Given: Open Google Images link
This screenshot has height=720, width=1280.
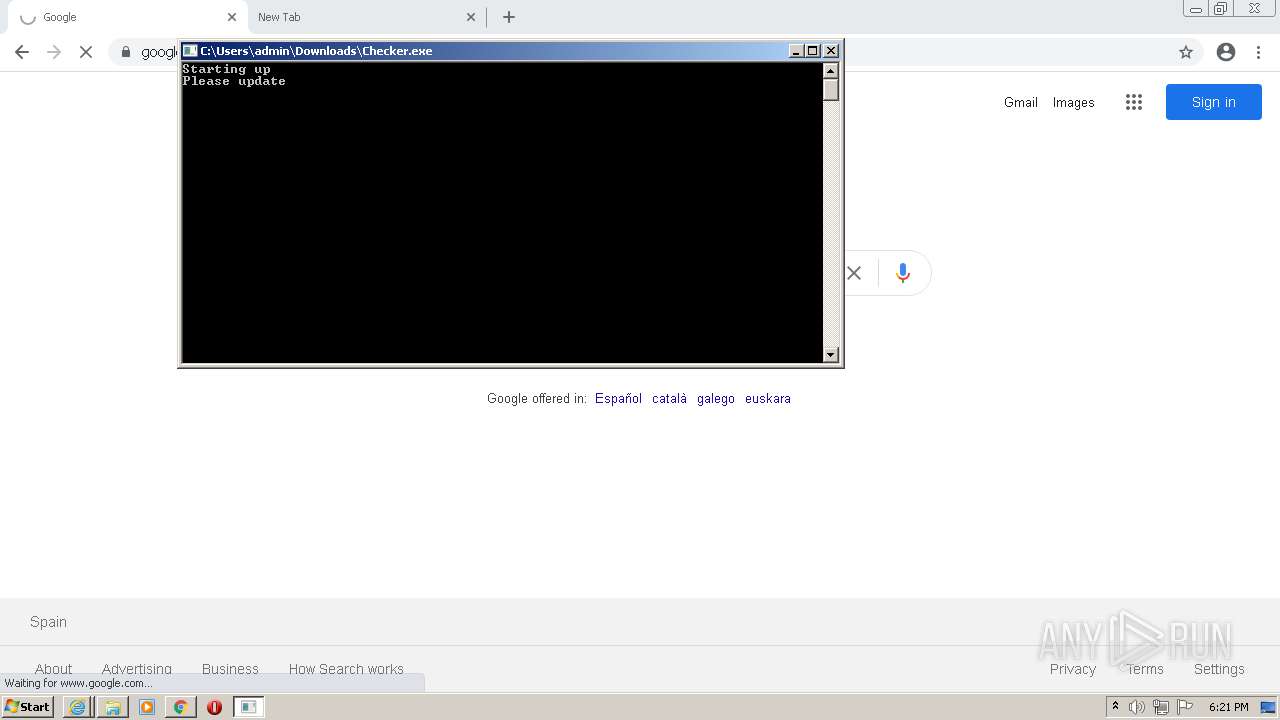Looking at the screenshot, I should click(1073, 102).
